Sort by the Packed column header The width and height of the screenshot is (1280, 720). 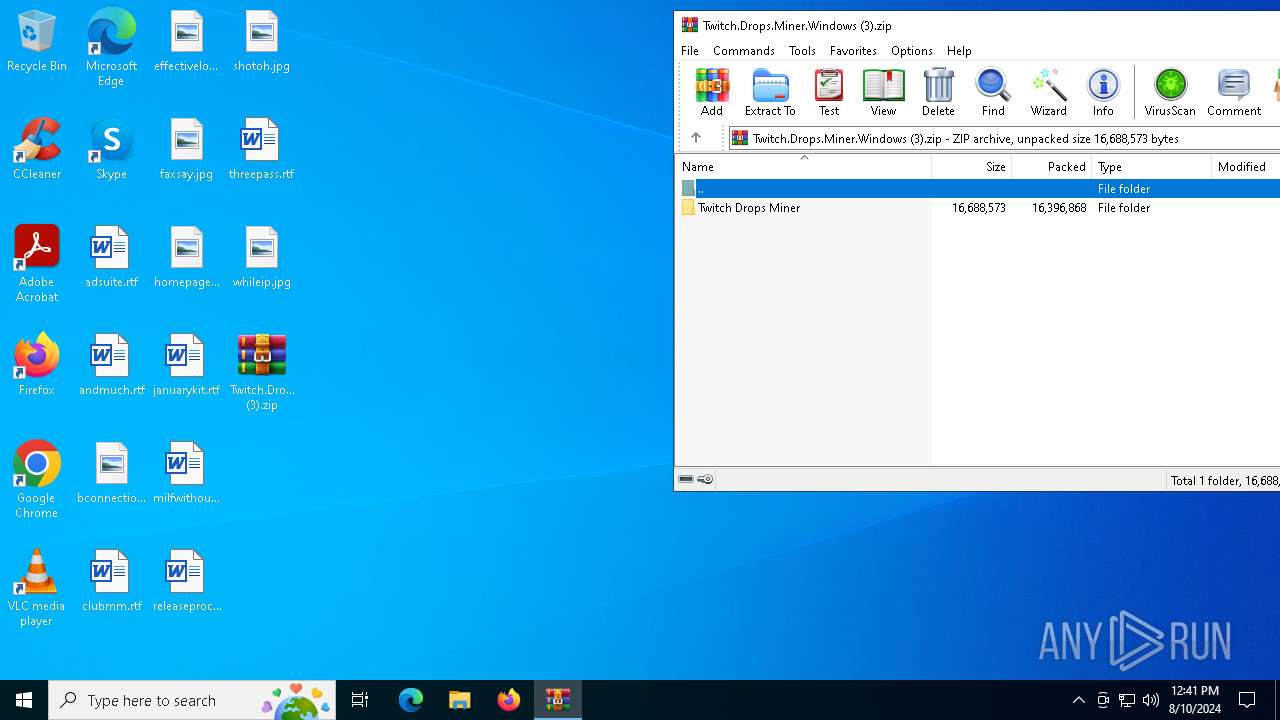click(1051, 167)
